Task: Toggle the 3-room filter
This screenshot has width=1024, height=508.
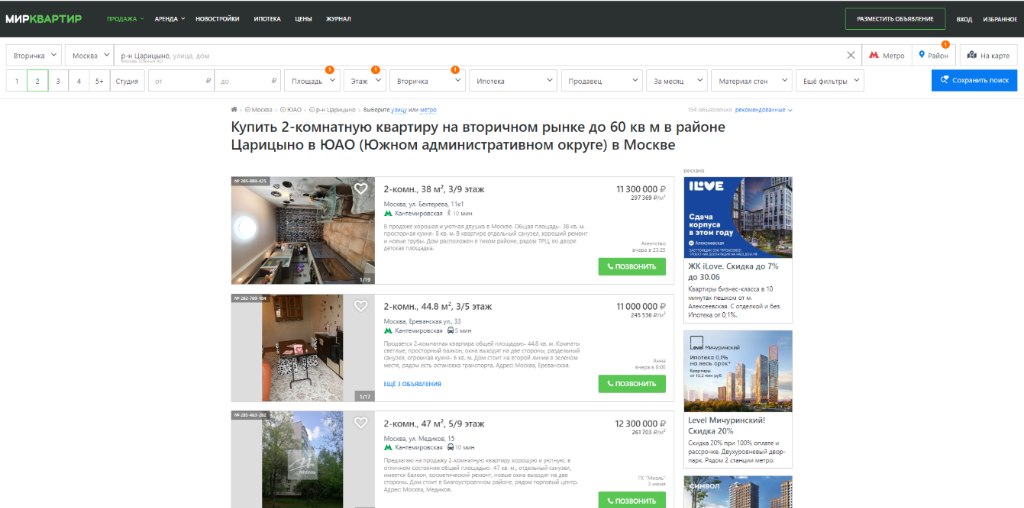Action: click(x=58, y=81)
